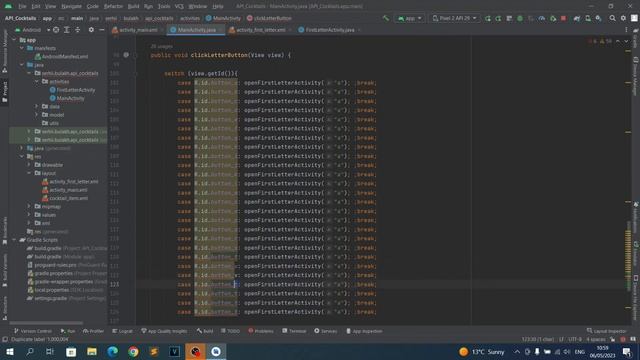
Task: Select FirstLetterActivity in project tree
Action: click(73, 90)
